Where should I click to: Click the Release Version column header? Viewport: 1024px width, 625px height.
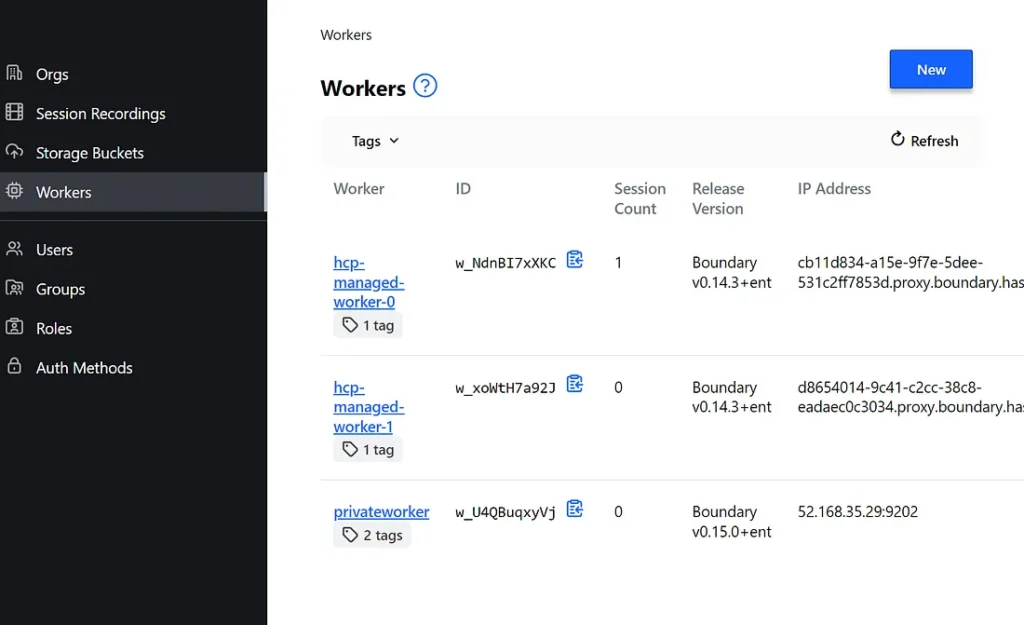pos(718,199)
